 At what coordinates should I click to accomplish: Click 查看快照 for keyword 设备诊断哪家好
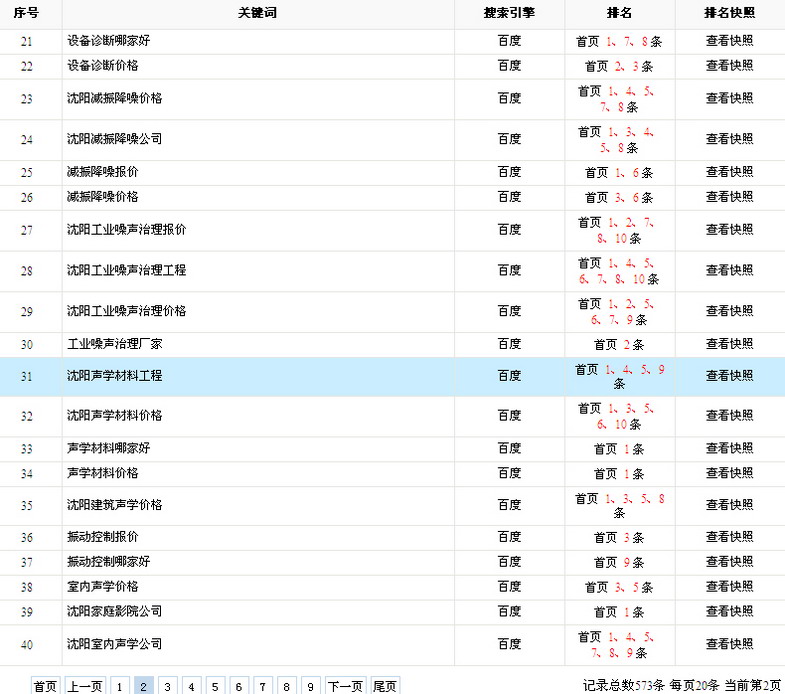(729, 42)
